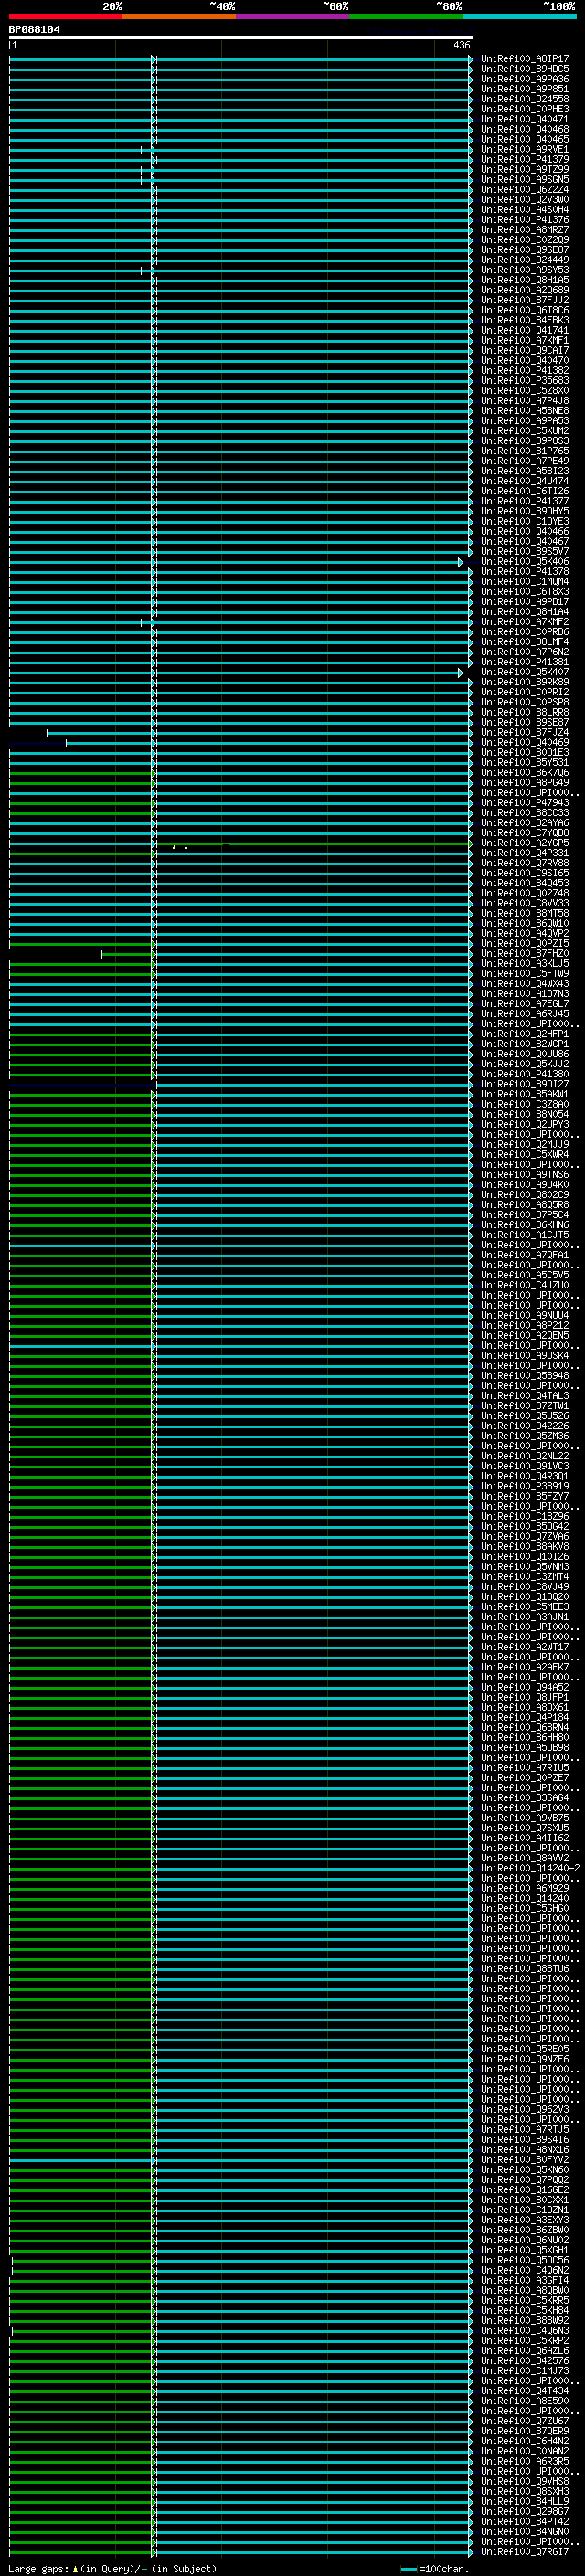This screenshot has height=2576, width=585.
Task: Select hit UniRef100_Q40469
Action: (x=524, y=742)
